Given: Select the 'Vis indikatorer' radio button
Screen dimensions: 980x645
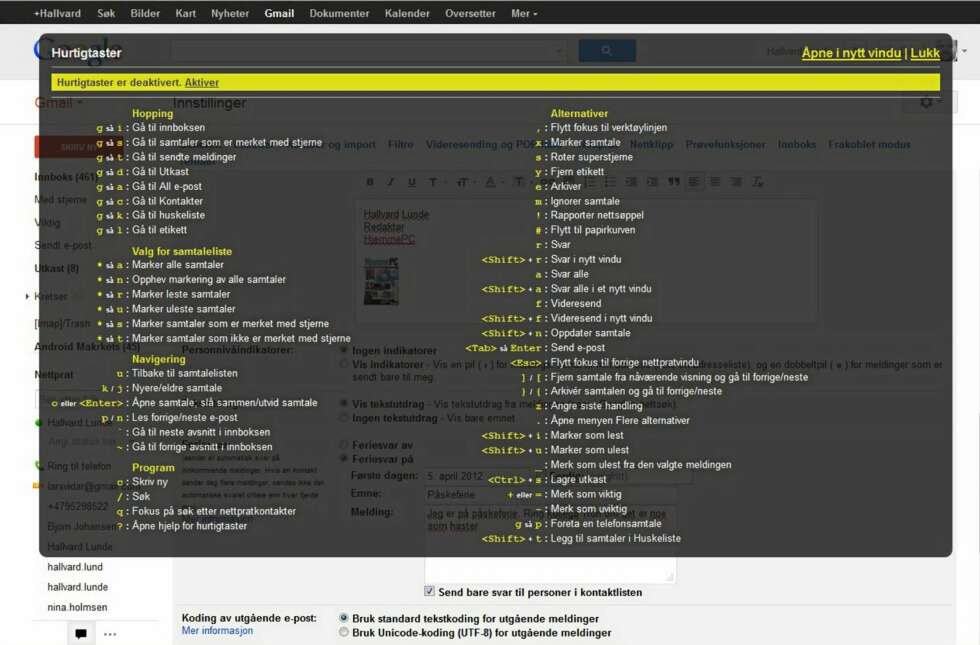Looking at the screenshot, I should click(343, 364).
